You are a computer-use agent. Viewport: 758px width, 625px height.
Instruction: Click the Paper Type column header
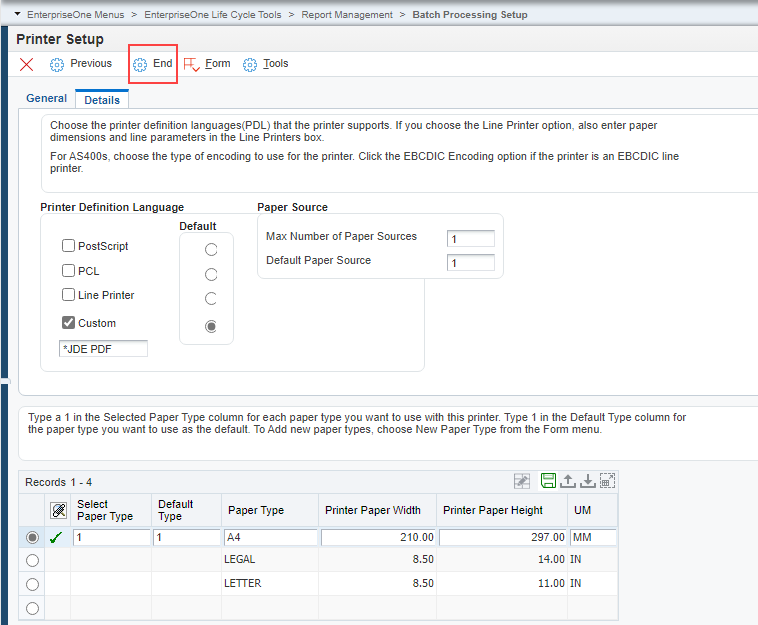(x=270, y=510)
